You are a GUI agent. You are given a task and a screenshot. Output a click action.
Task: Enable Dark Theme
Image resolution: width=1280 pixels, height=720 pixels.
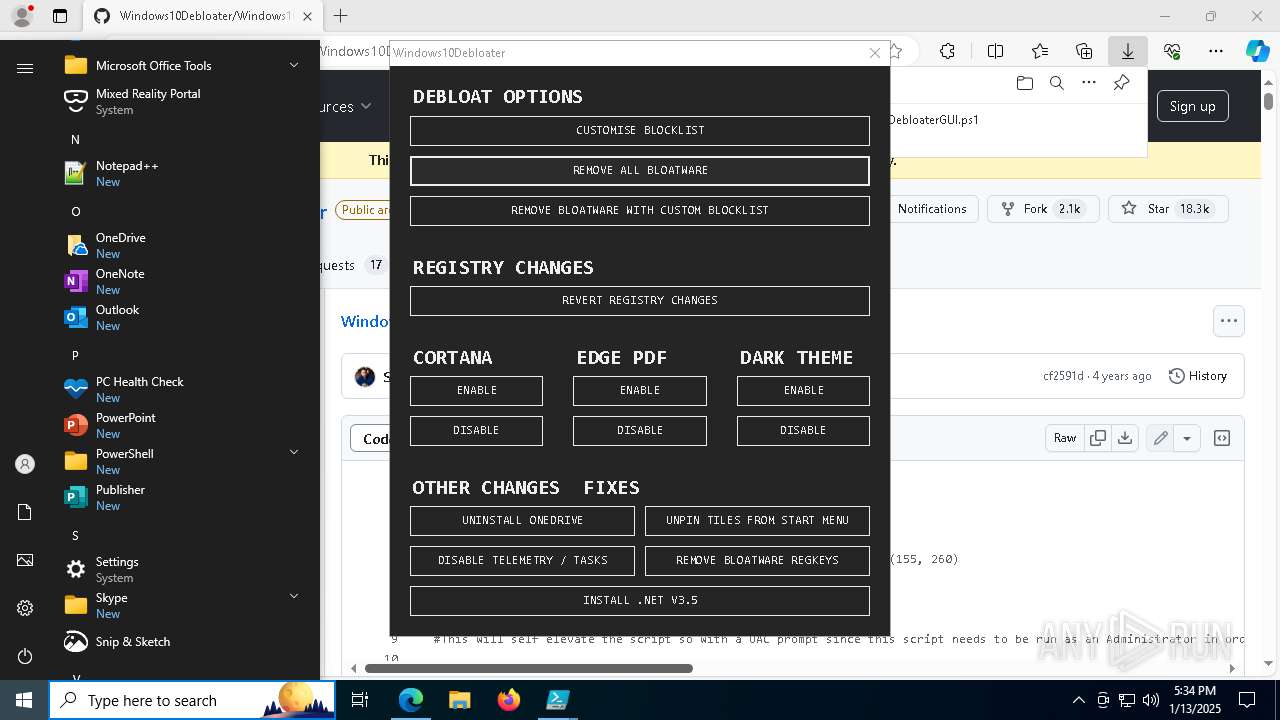coord(803,391)
